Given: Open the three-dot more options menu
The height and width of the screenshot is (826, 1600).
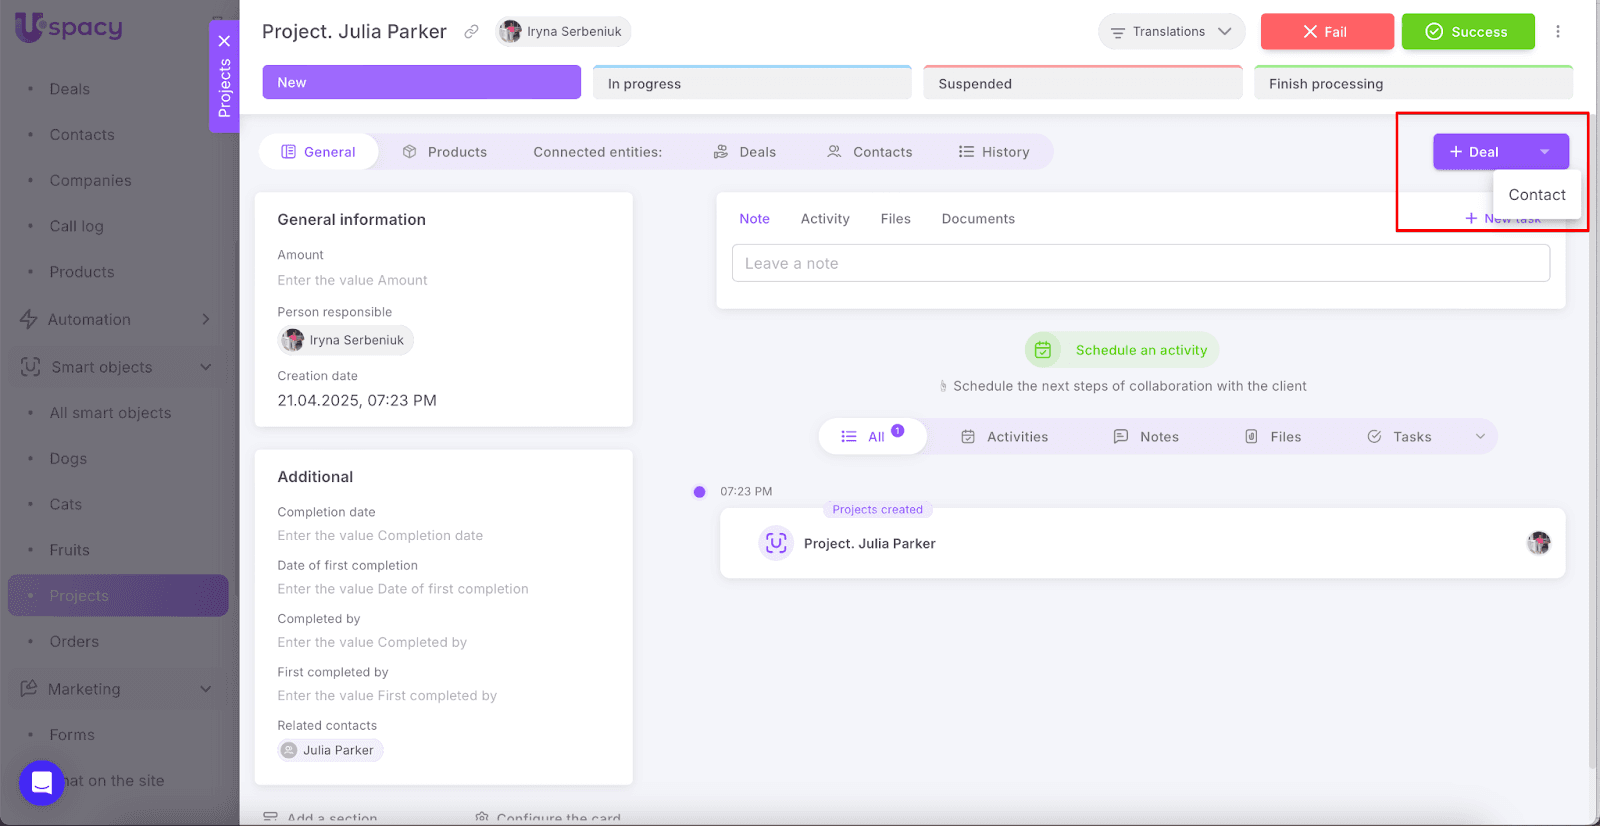Looking at the screenshot, I should (x=1557, y=32).
